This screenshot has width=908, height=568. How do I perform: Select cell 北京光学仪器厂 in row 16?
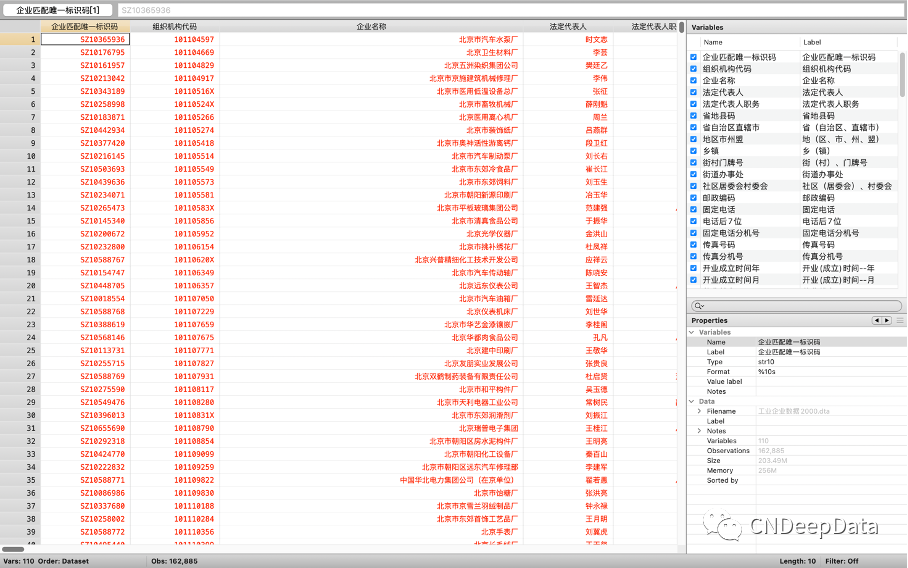371,234
